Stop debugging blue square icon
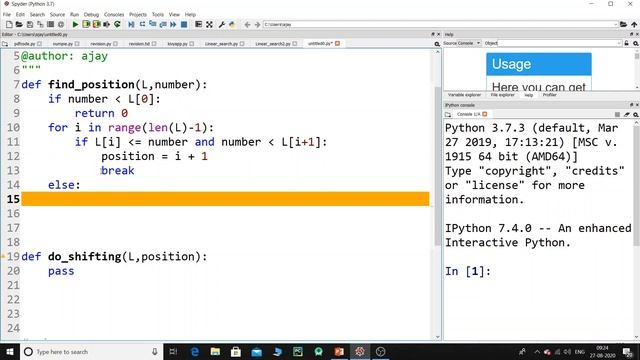The width and height of the screenshot is (640, 360). [184, 24]
